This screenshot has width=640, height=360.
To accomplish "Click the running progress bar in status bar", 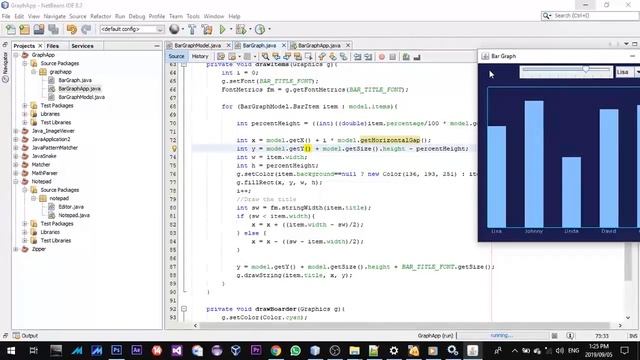I will (x=502, y=336).
